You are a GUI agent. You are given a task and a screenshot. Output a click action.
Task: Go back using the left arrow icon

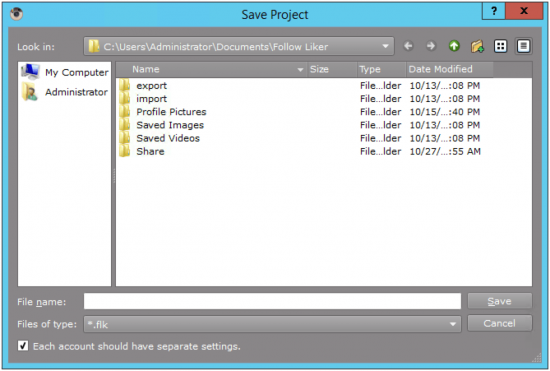coord(408,46)
